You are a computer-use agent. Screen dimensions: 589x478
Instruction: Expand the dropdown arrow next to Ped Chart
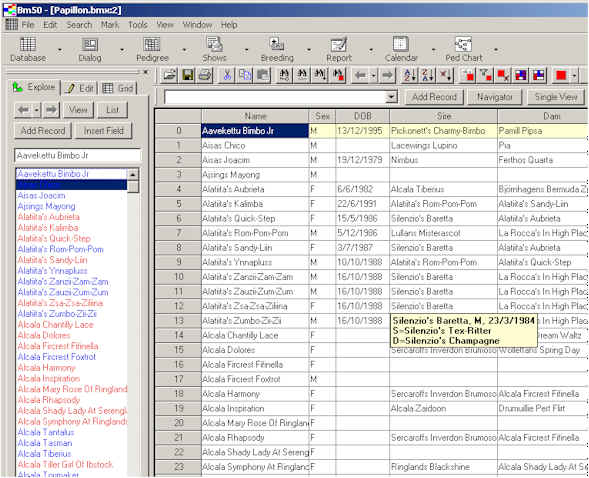[x=496, y=50]
